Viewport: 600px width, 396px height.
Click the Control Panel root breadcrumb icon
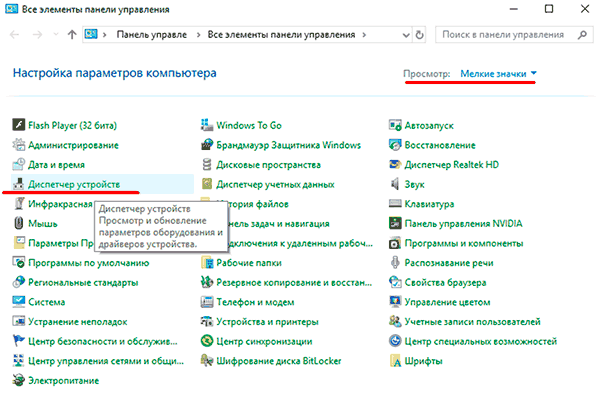tap(91, 34)
